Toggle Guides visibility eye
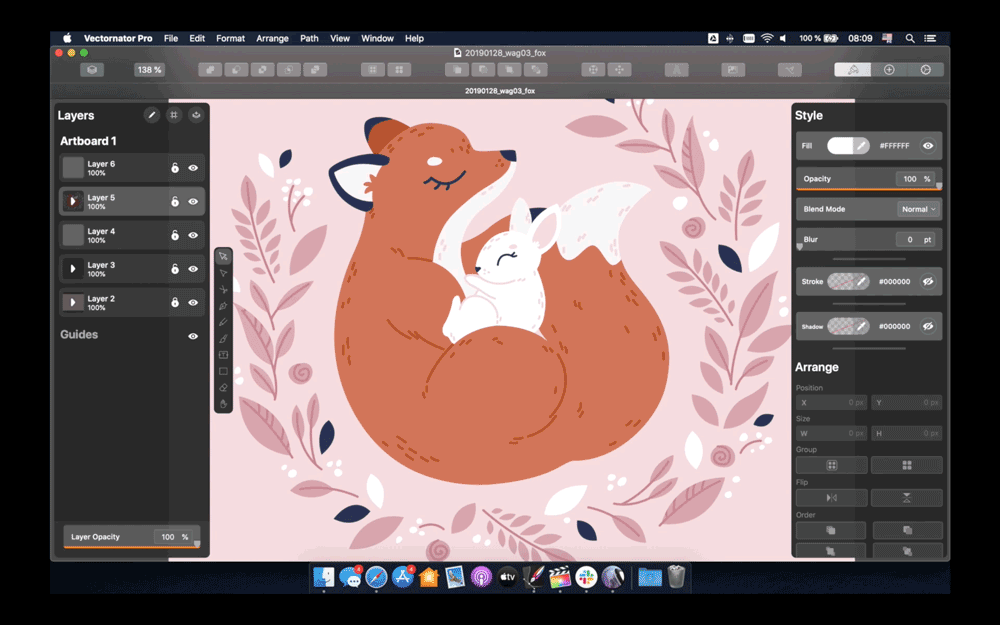The width and height of the screenshot is (1000, 625). coord(193,336)
